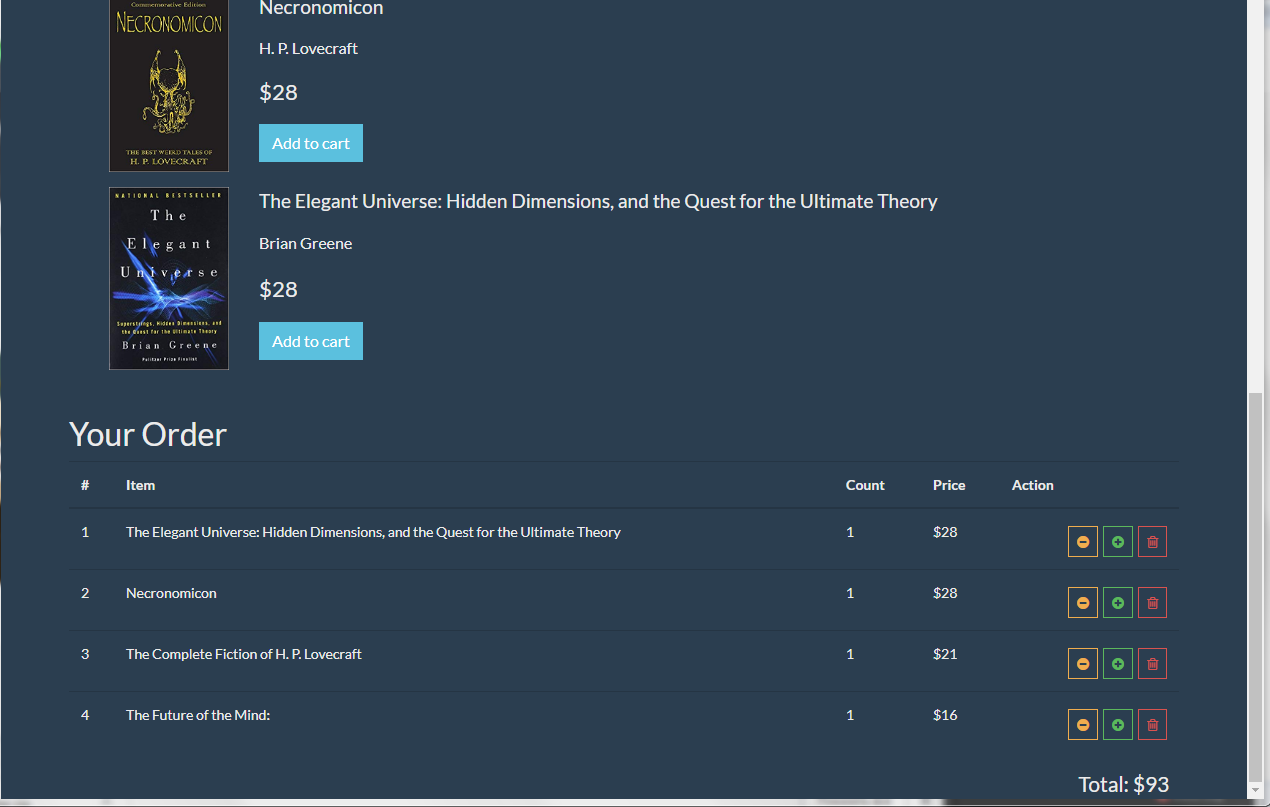The image size is (1270, 807).
Task: Click the Item column header
Action: point(140,485)
